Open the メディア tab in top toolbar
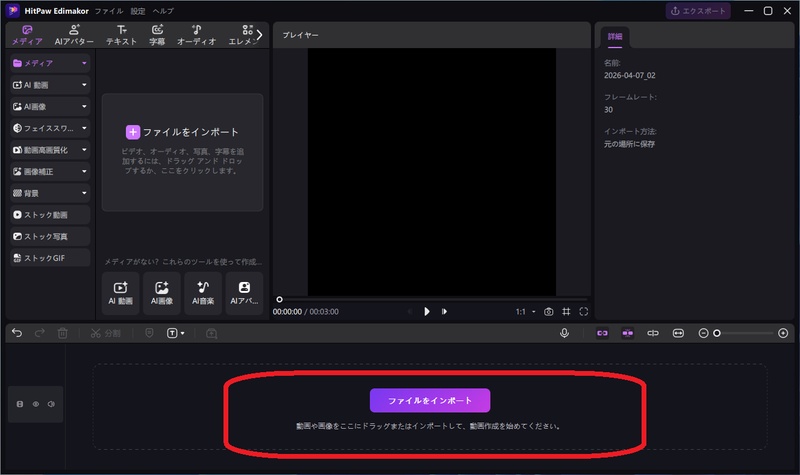The width and height of the screenshot is (800, 475). coord(27,35)
